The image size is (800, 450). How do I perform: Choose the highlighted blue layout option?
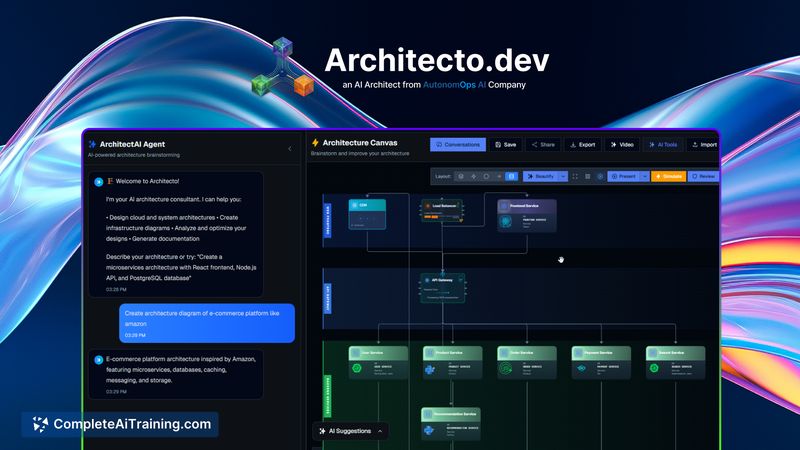tap(512, 176)
